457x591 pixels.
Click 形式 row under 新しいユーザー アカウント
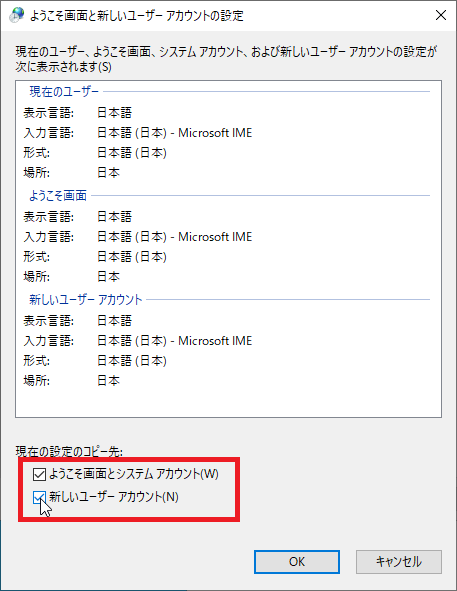pos(95,361)
